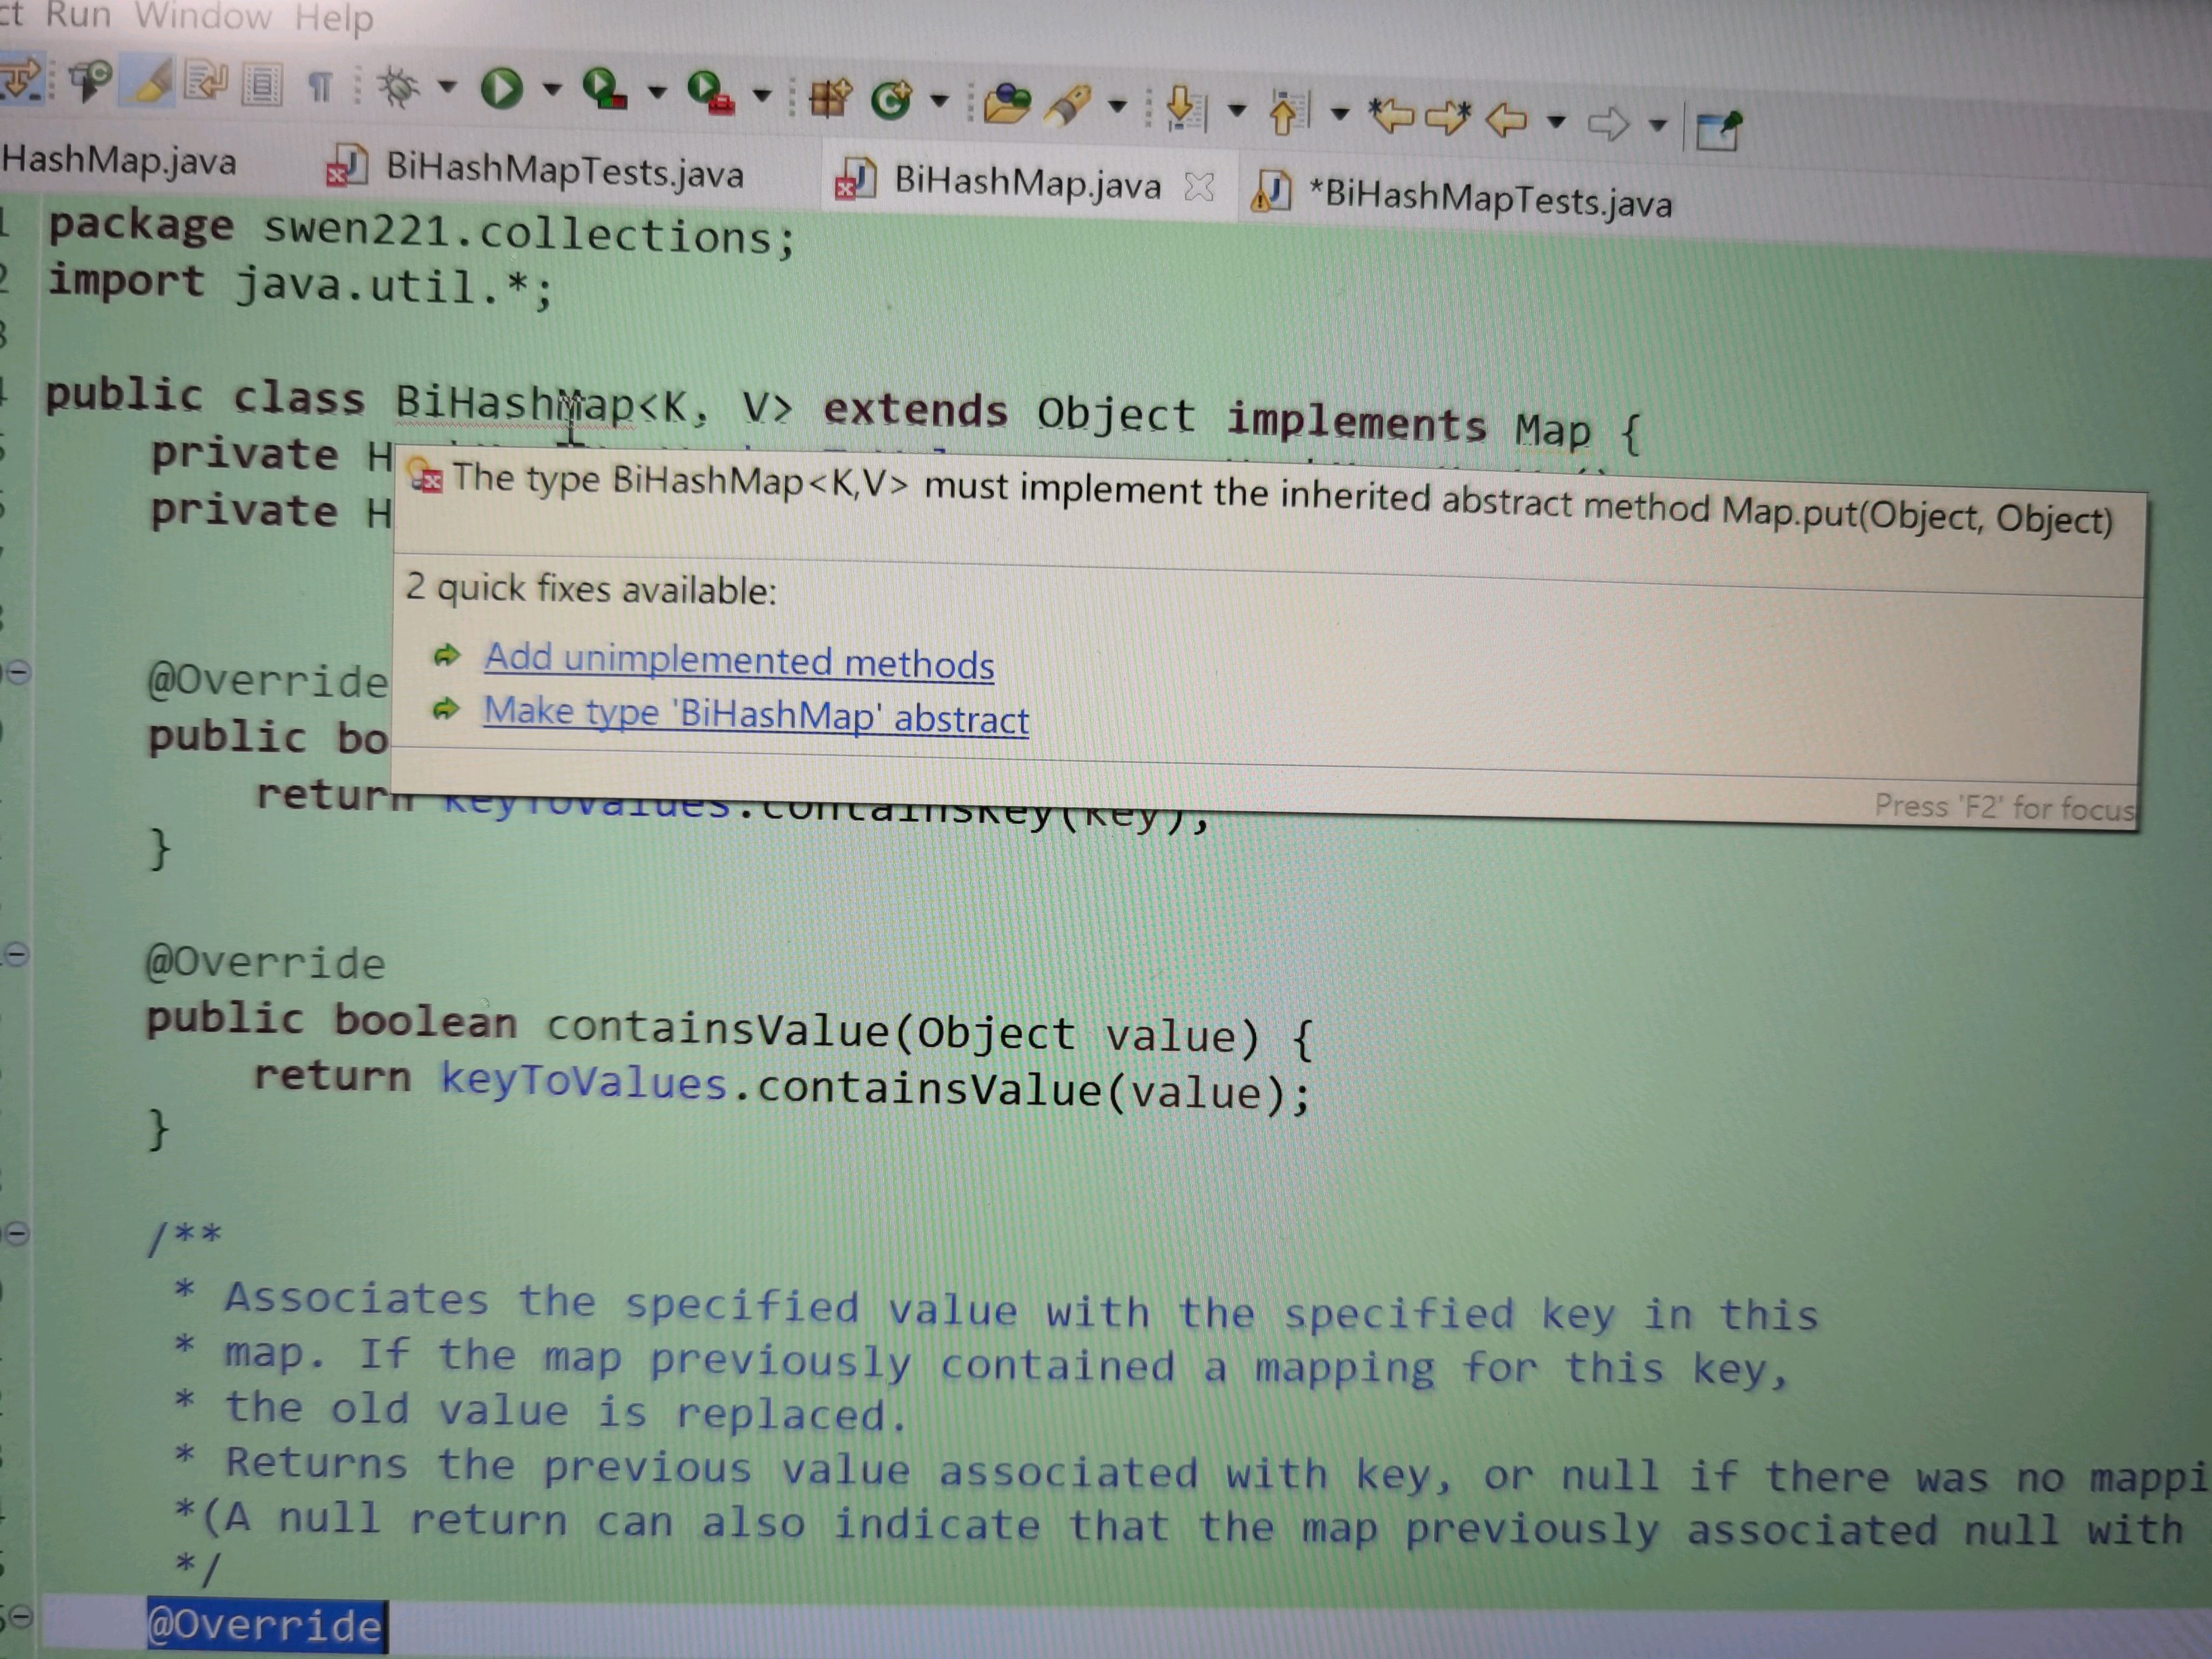This screenshot has width=2212, height=1659.
Task: Open the Run configurations dropdown arrow
Action: 551,91
